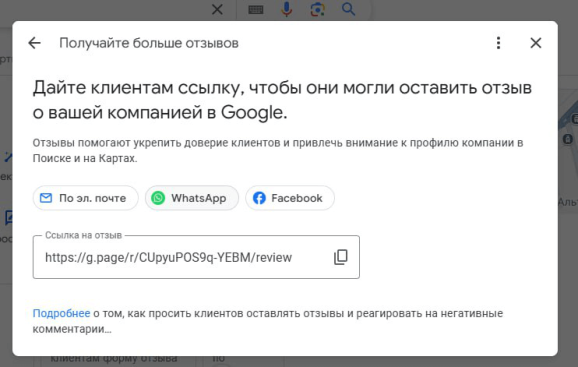Share by email (По эл. почте)
The width and height of the screenshot is (578, 367).
pyautogui.click(x=86, y=198)
